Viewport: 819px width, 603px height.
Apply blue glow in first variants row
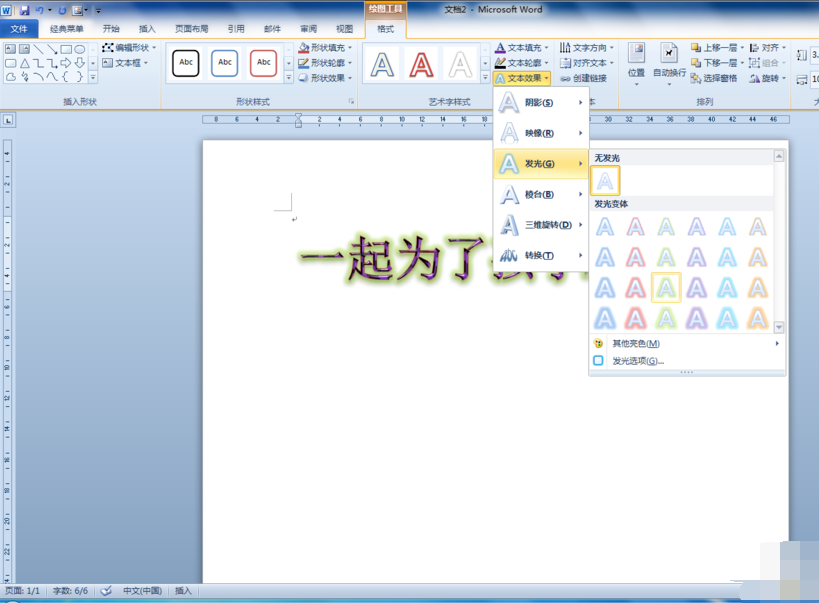click(605, 226)
